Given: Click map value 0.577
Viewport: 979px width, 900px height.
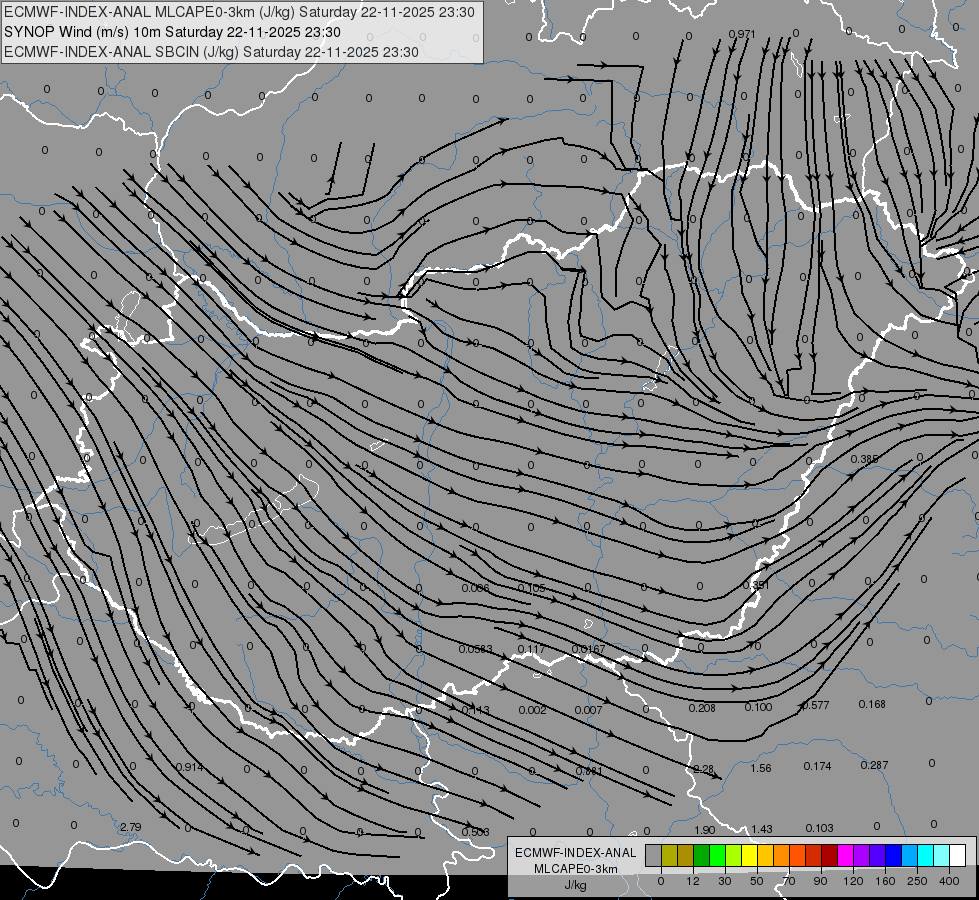Looking at the screenshot, I should (x=815, y=706).
